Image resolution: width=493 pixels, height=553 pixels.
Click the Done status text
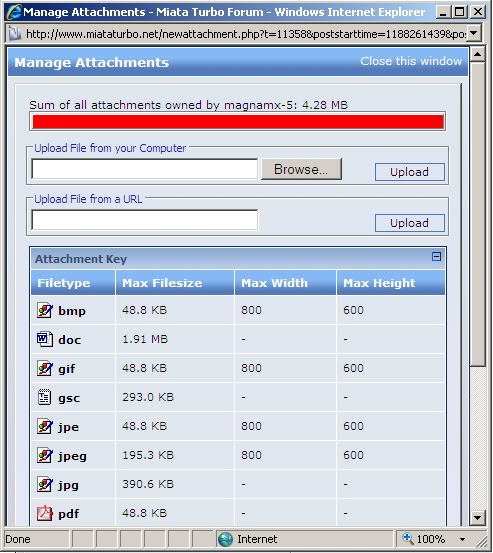coord(18,539)
